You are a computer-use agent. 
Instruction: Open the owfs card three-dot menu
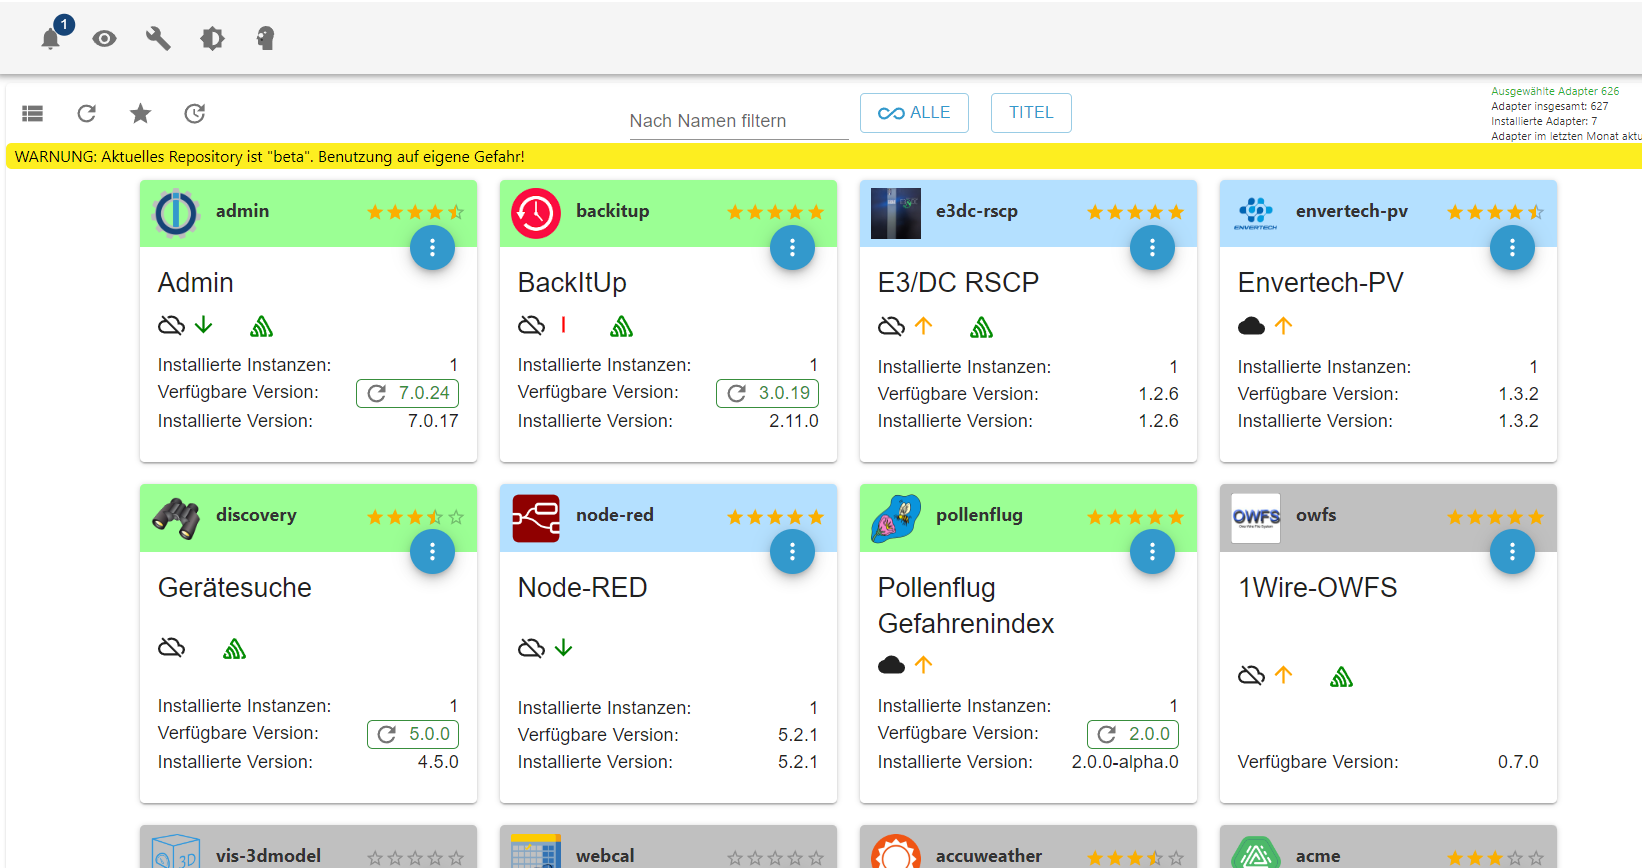pyautogui.click(x=1512, y=552)
